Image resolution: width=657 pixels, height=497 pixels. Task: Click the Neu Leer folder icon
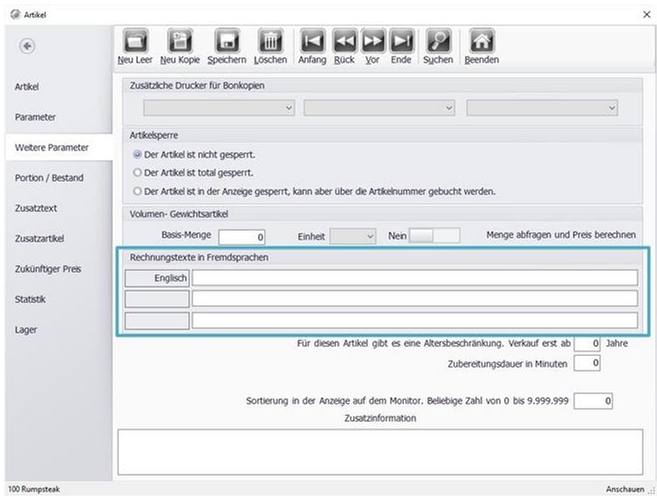[135, 41]
